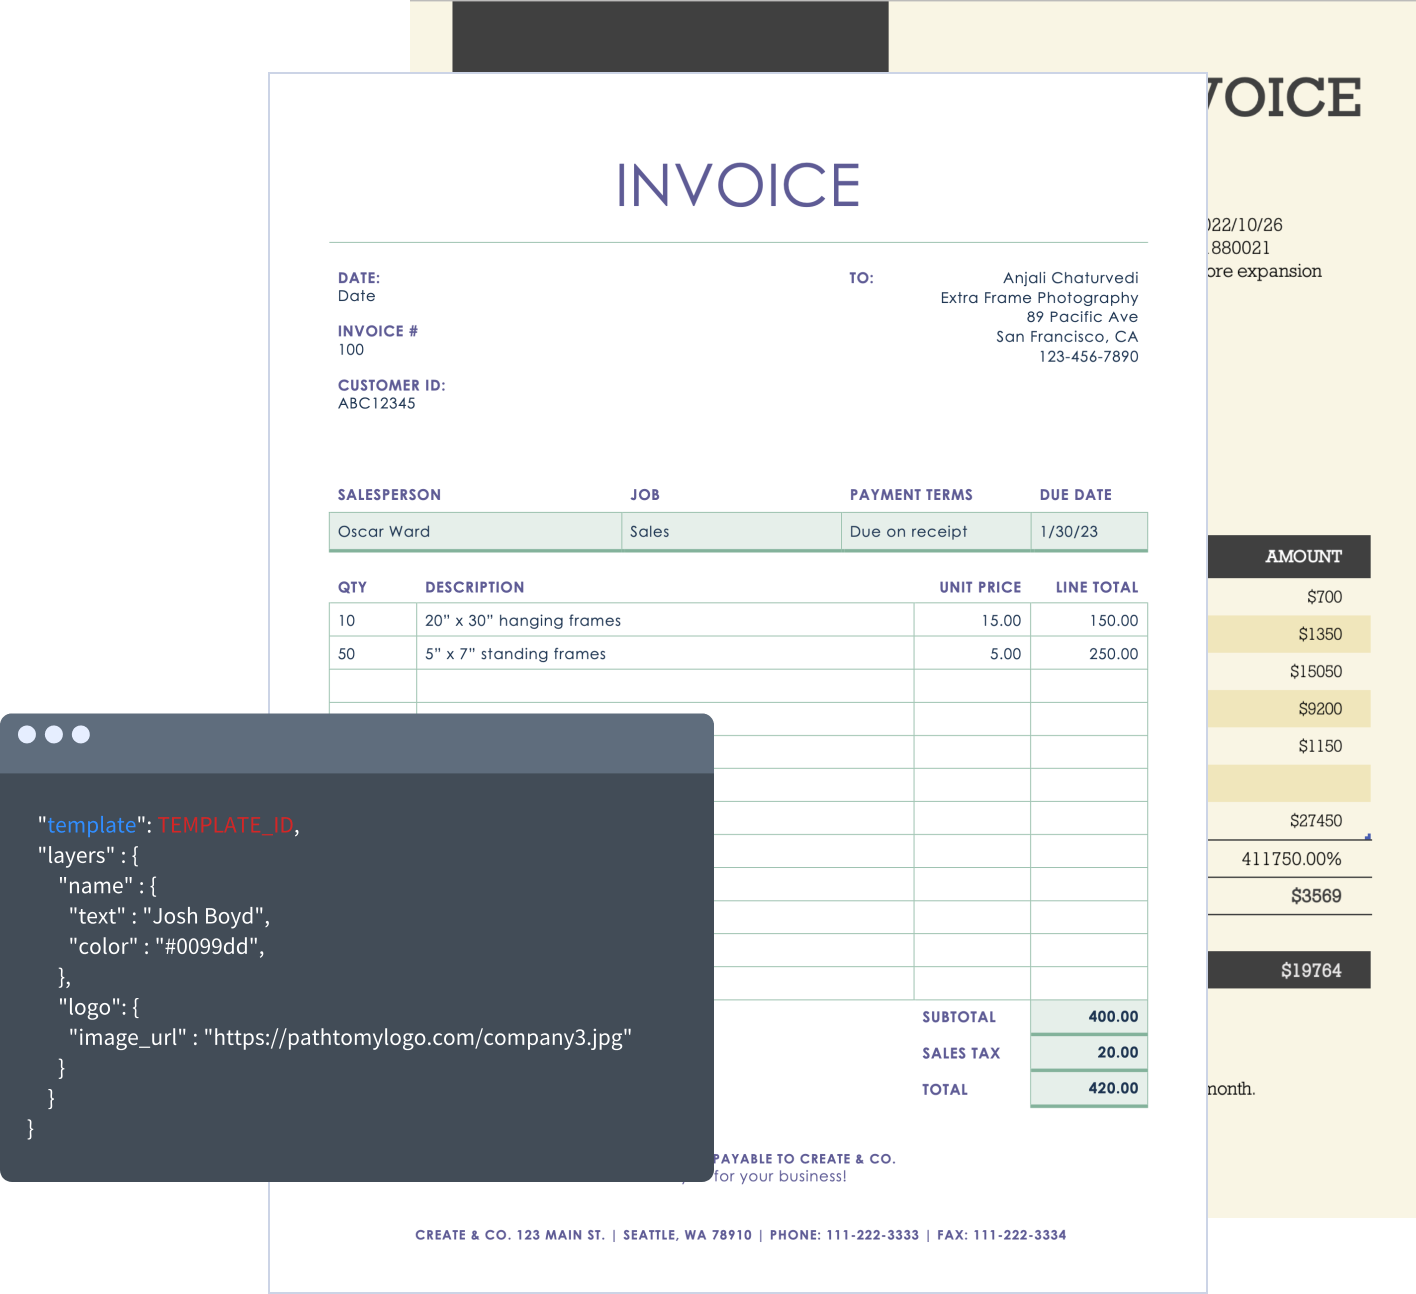Select the 400.00 subtotal value
This screenshot has height=1294, width=1416.
[x=1113, y=1017]
